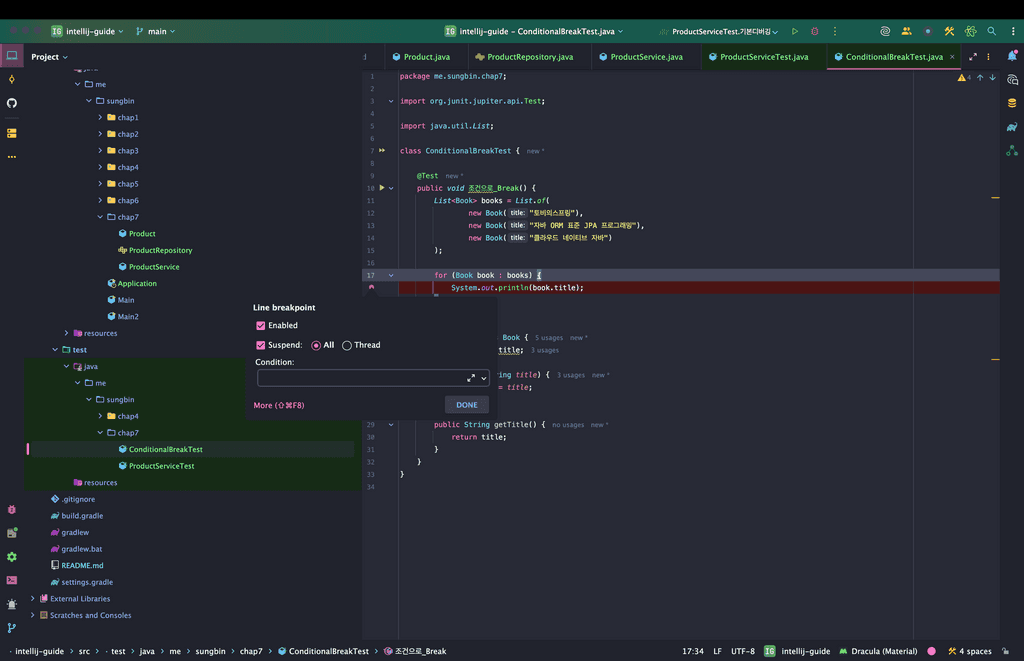Switch to the ProductService.java tab
The width and height of the screenshot is (1024, 661).
(x=645, y=57)
